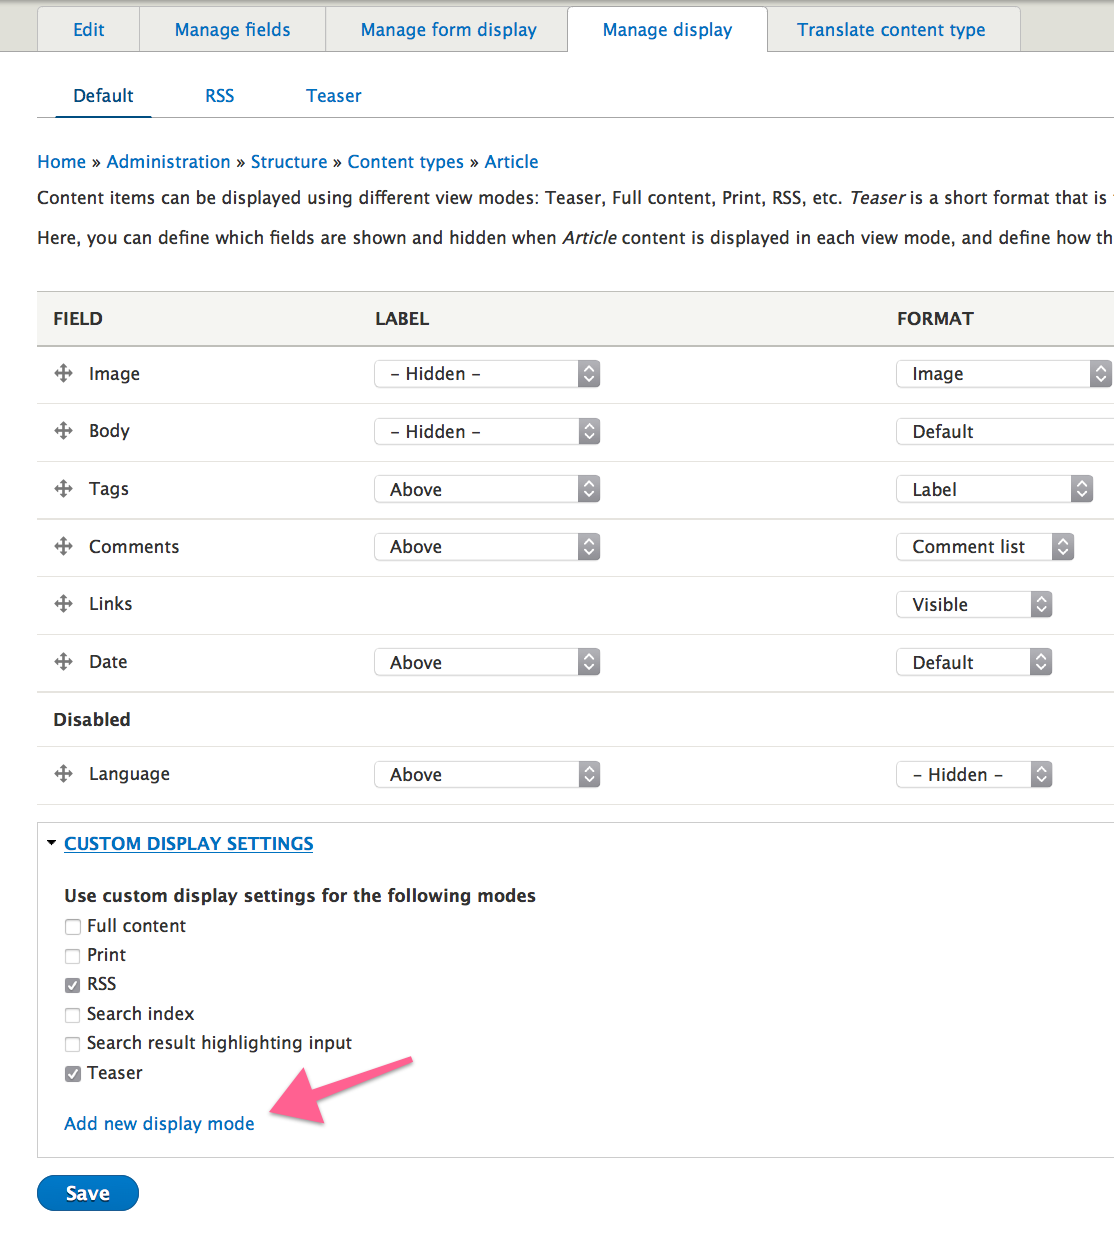The image size is (1114, 1256).
Task: Enable the Full content display mode
Action: click(72, 926)
